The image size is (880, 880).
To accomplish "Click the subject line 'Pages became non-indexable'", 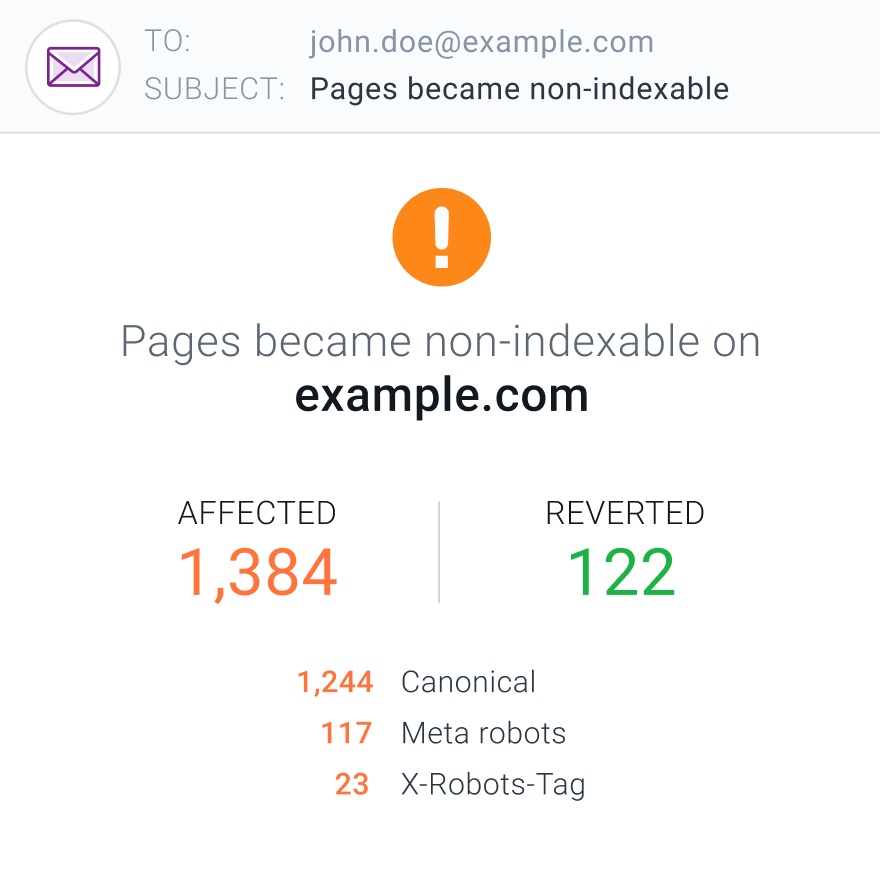I will point(520,89).
